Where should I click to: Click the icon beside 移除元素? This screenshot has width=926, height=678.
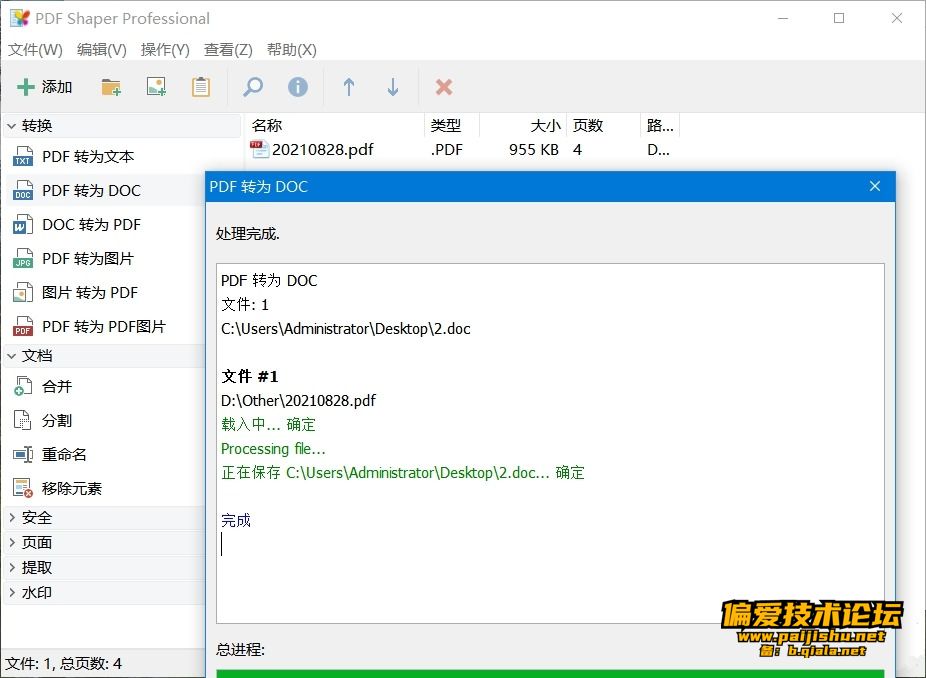coord(23,488)
